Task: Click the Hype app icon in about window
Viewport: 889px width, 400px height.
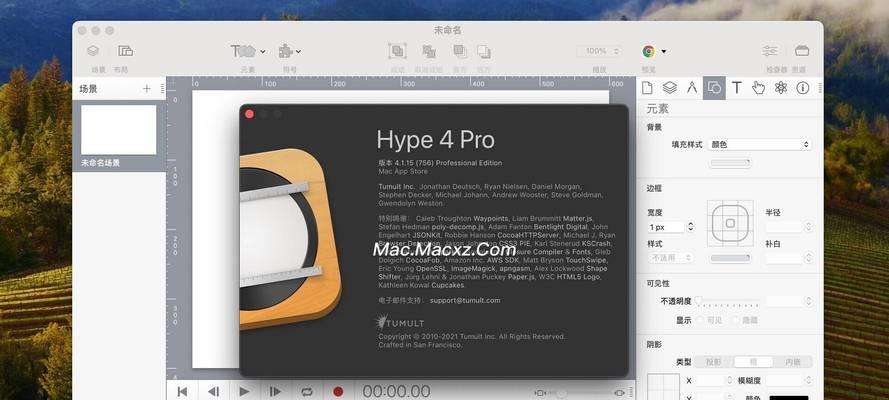Action: (291, 239)
